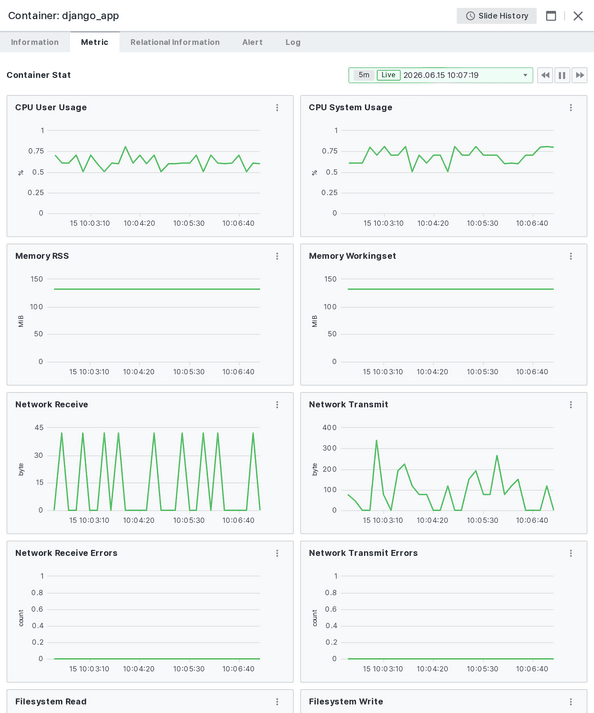Open Memory RSS kebab menu

coord(277,256)
